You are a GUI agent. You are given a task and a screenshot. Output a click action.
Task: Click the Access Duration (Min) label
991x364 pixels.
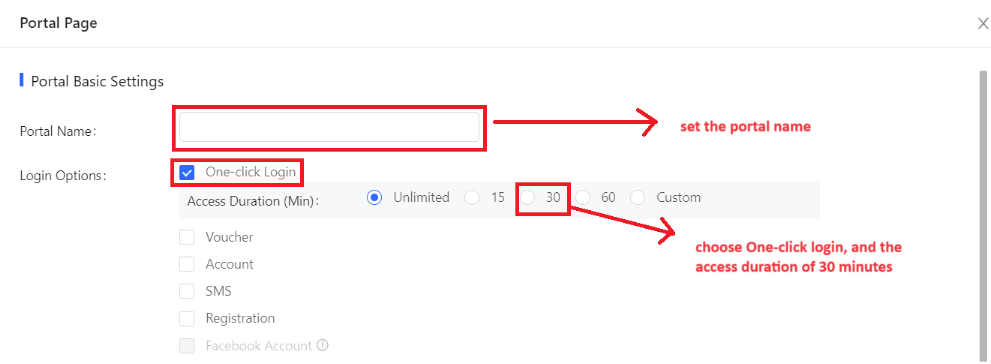(x=253, y=202)
